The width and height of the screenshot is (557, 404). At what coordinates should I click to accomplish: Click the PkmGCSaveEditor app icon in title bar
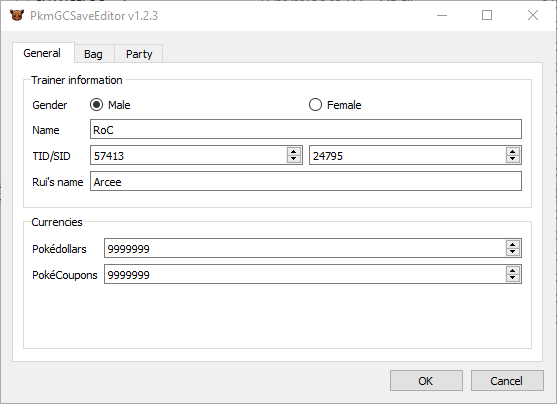pyautogui.click(x=17, y=15)
